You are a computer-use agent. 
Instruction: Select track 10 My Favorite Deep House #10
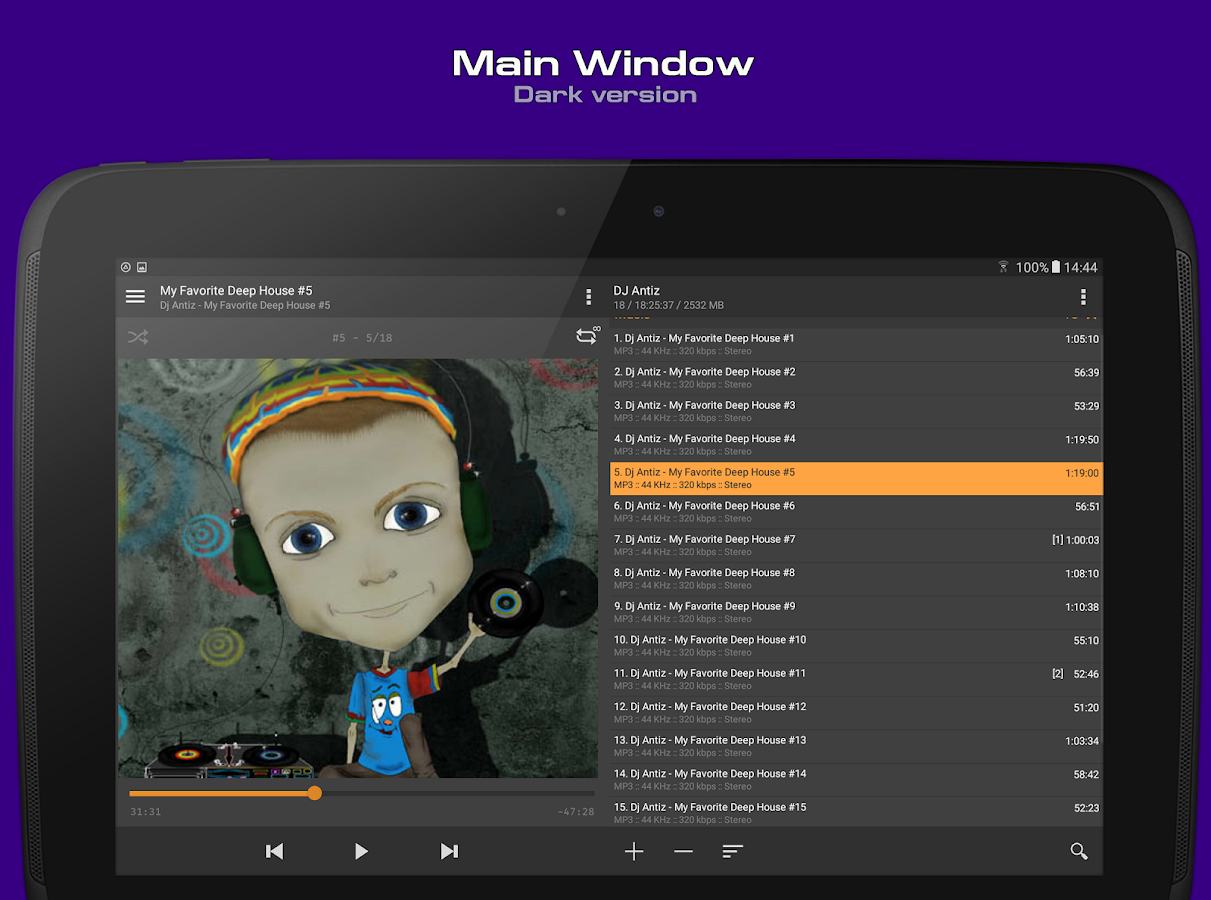tap(856, 646)
